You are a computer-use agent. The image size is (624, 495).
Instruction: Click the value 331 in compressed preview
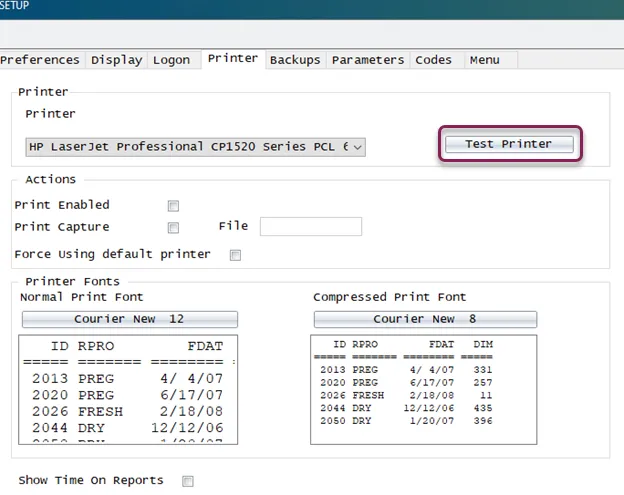pyautogui.click(x=483, y=370)
